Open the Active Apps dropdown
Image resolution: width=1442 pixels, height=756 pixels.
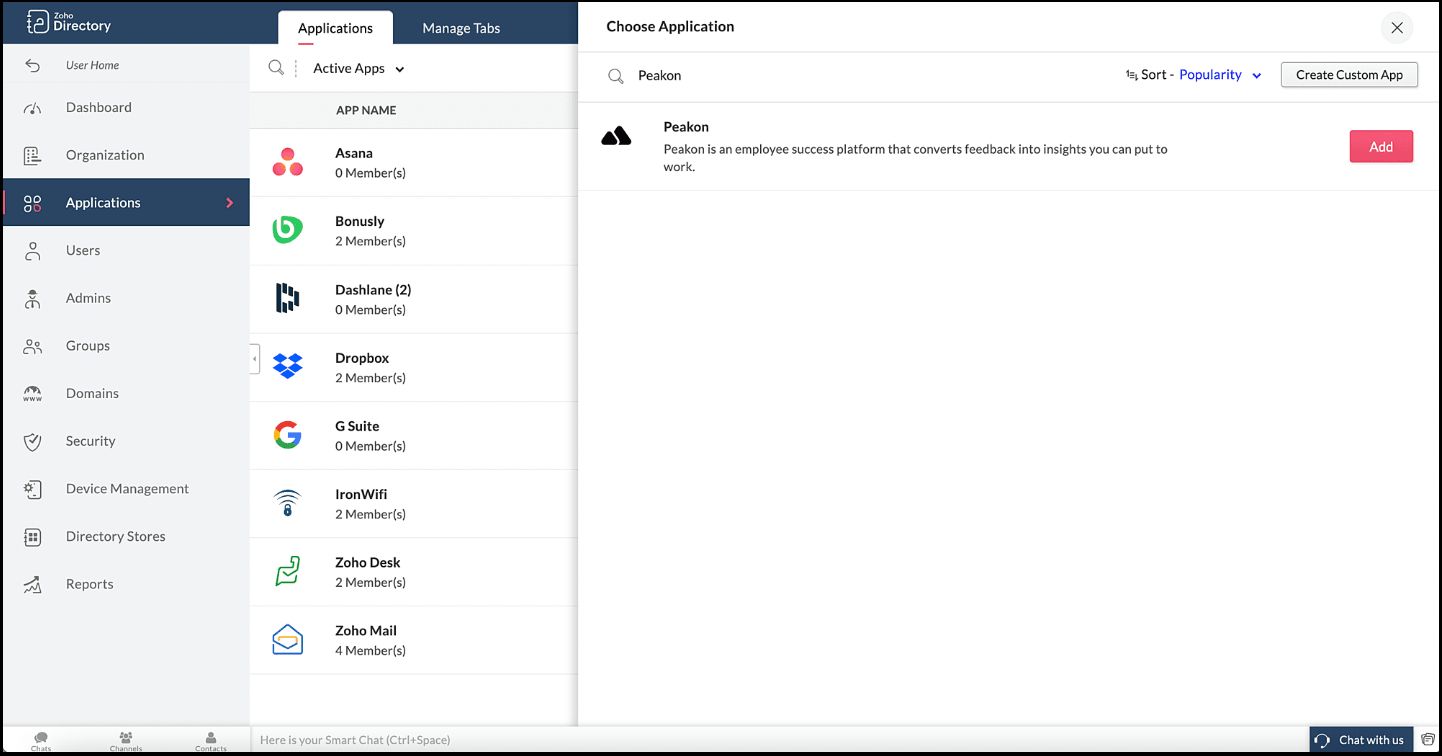pyautogui.click(x=359, y=68)
